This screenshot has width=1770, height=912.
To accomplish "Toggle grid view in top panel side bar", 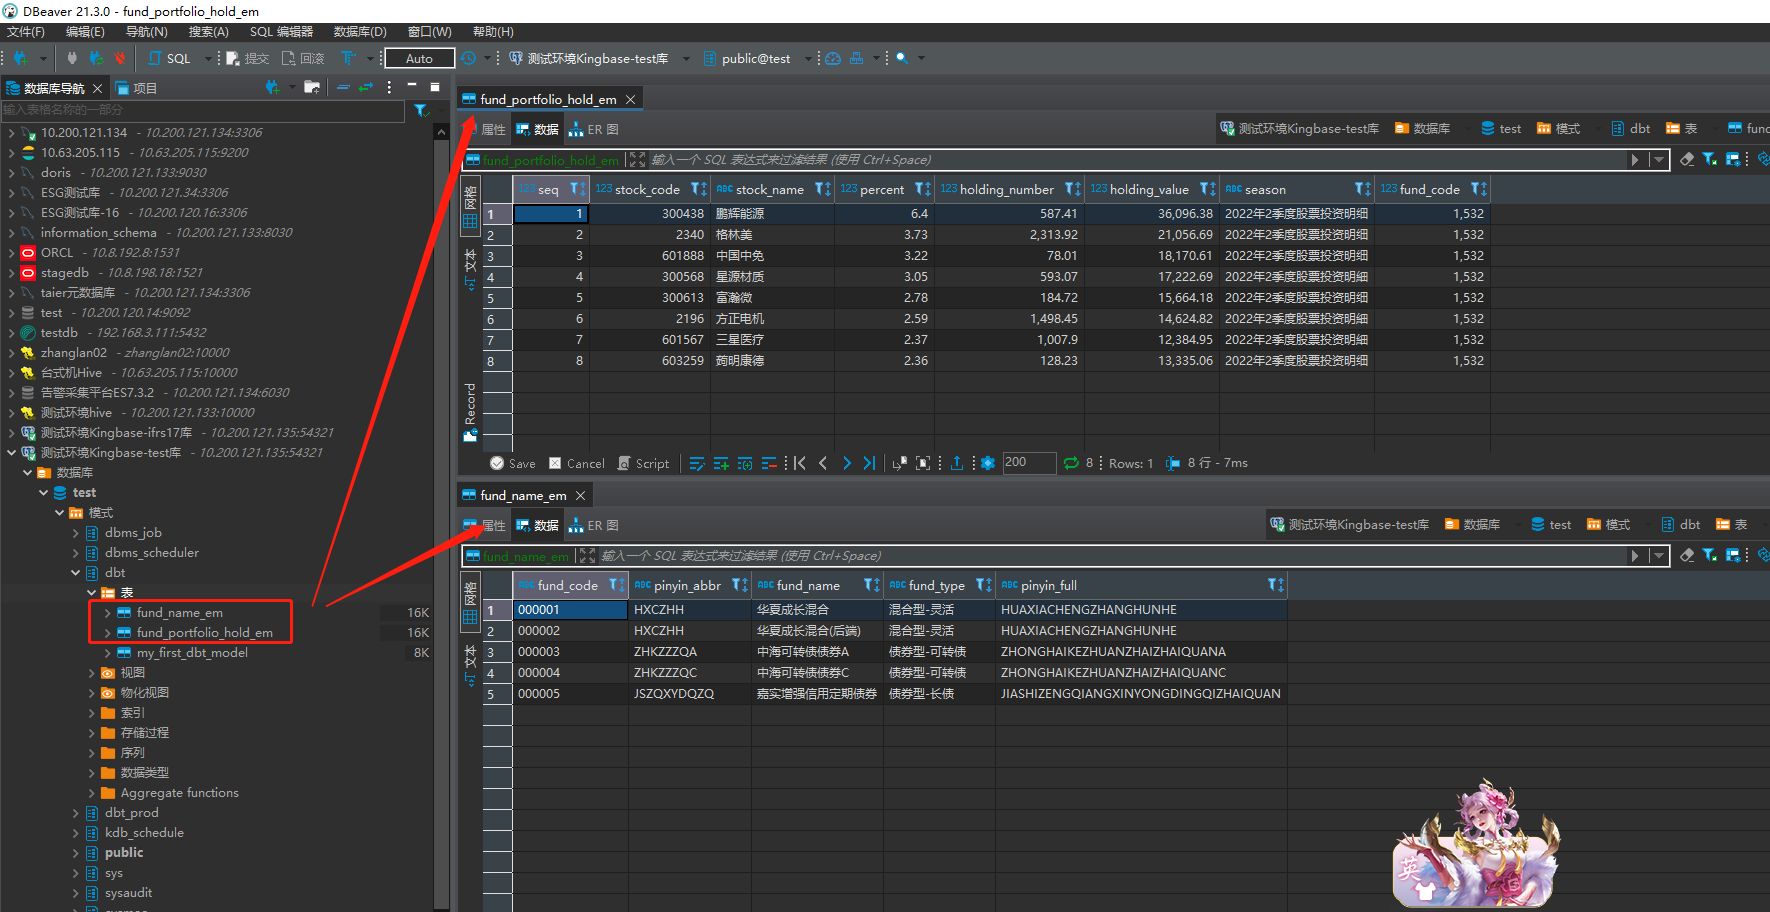I will click(x=470, y=208).
